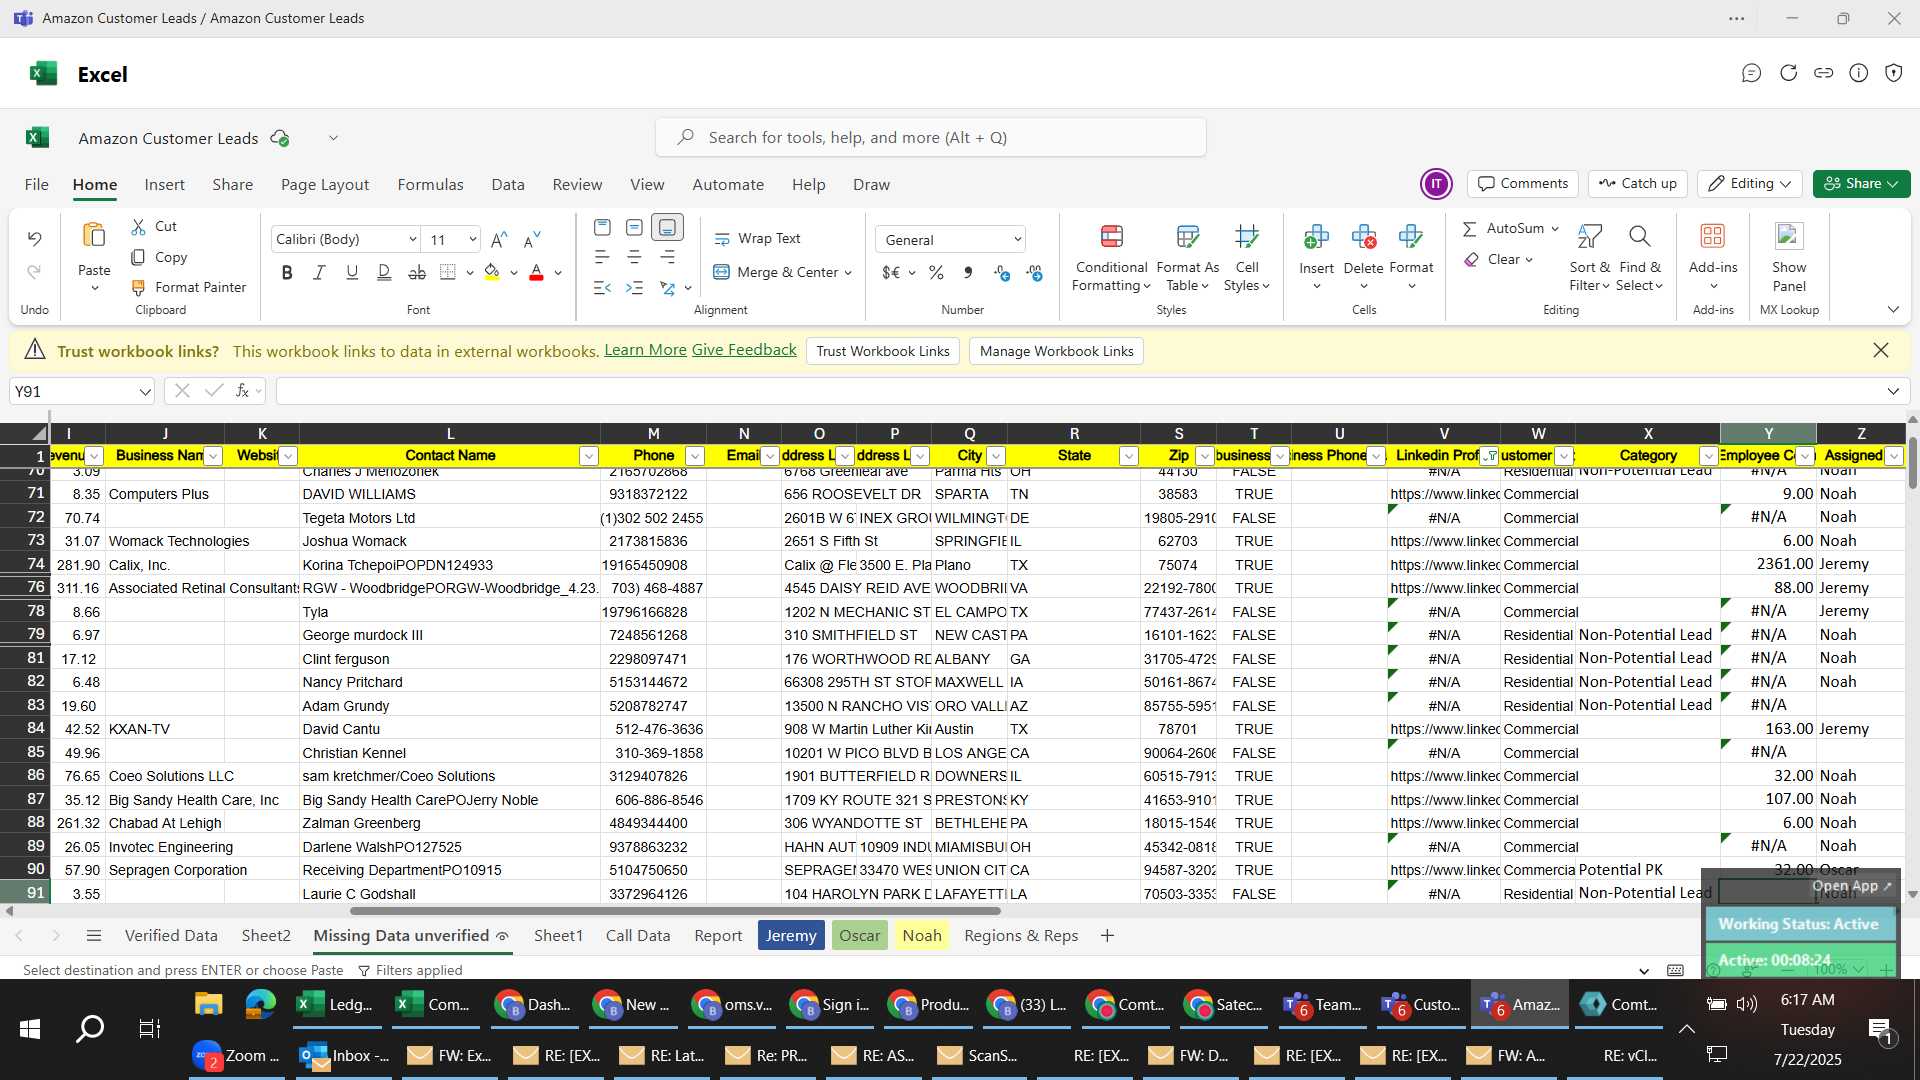Screen dimensions: 1920x1080
Task: Open Sort & Filter menu
Action: (1589, 258)
